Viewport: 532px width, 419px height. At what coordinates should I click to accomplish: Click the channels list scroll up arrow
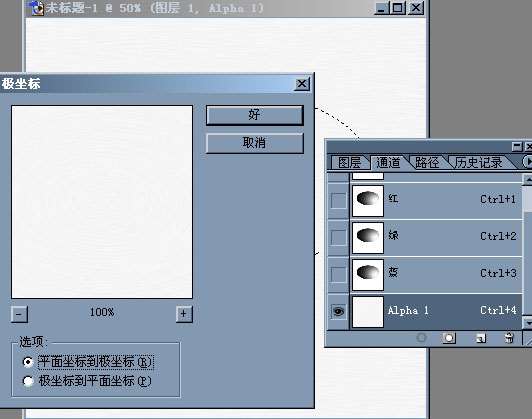point(528,179)
